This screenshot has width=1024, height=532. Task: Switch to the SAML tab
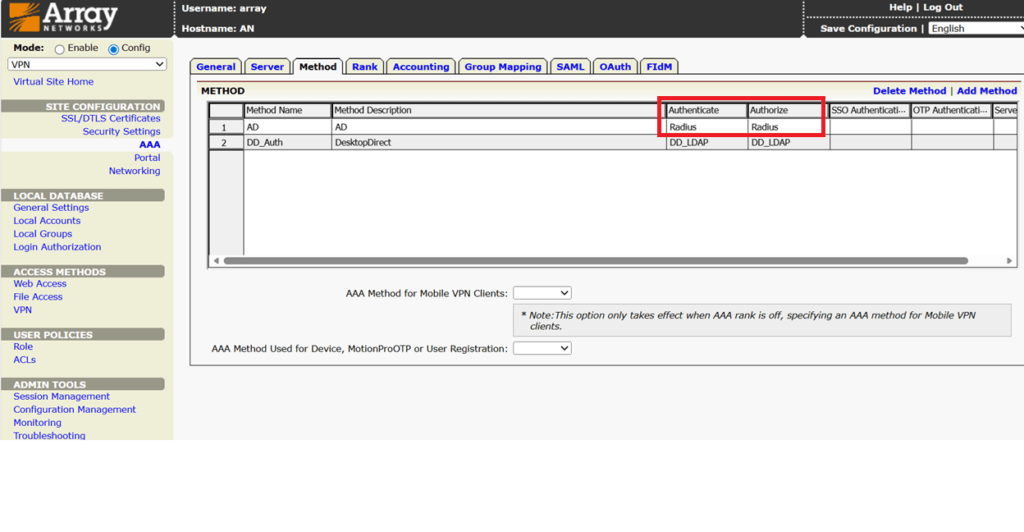(x=570, y=67)
